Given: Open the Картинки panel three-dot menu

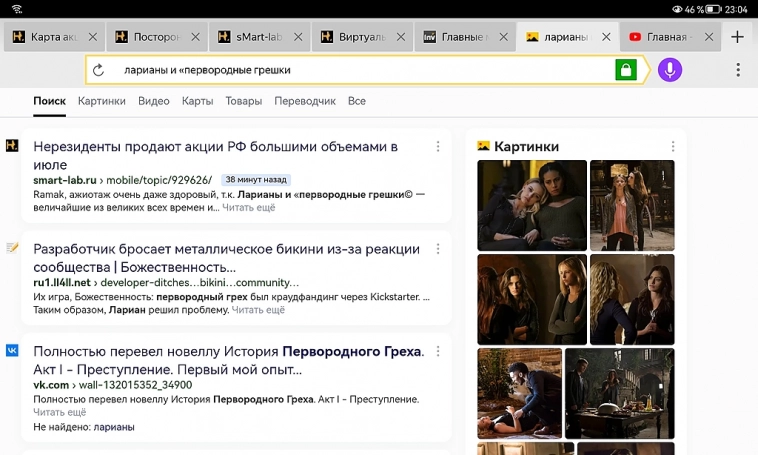Looking at the screenshot, I should click(673, 147).
